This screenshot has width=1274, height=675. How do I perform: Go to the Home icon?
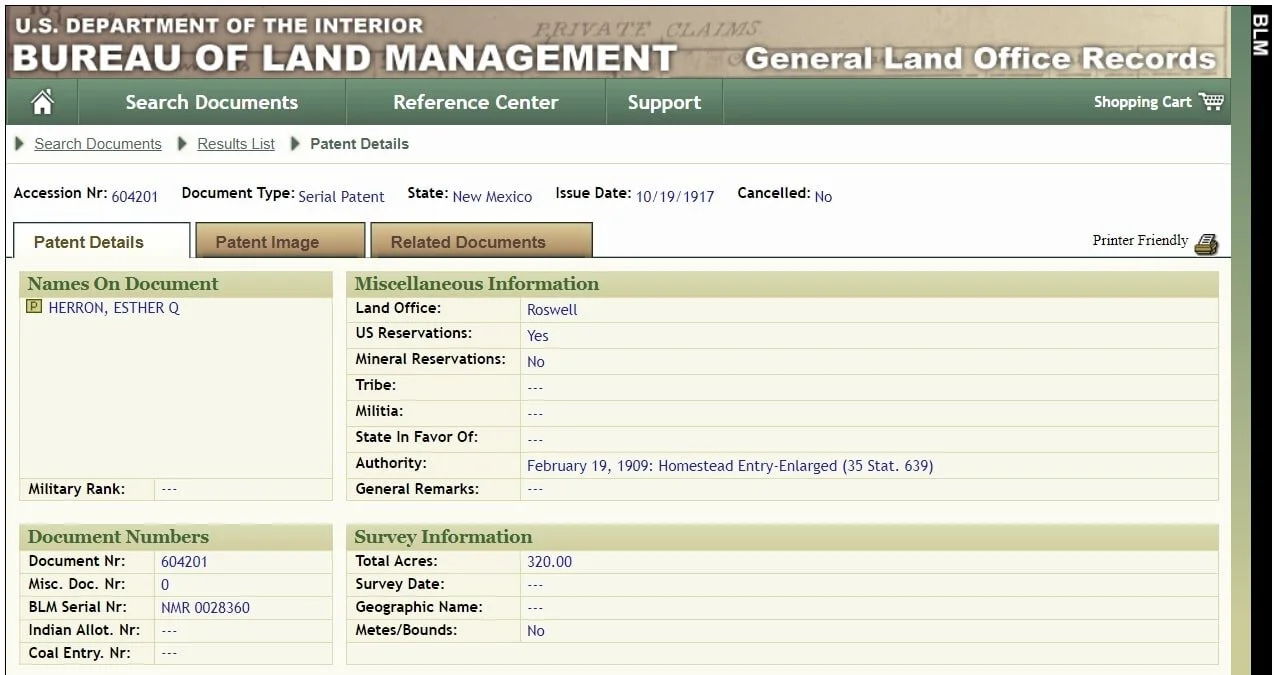point(42,102)
